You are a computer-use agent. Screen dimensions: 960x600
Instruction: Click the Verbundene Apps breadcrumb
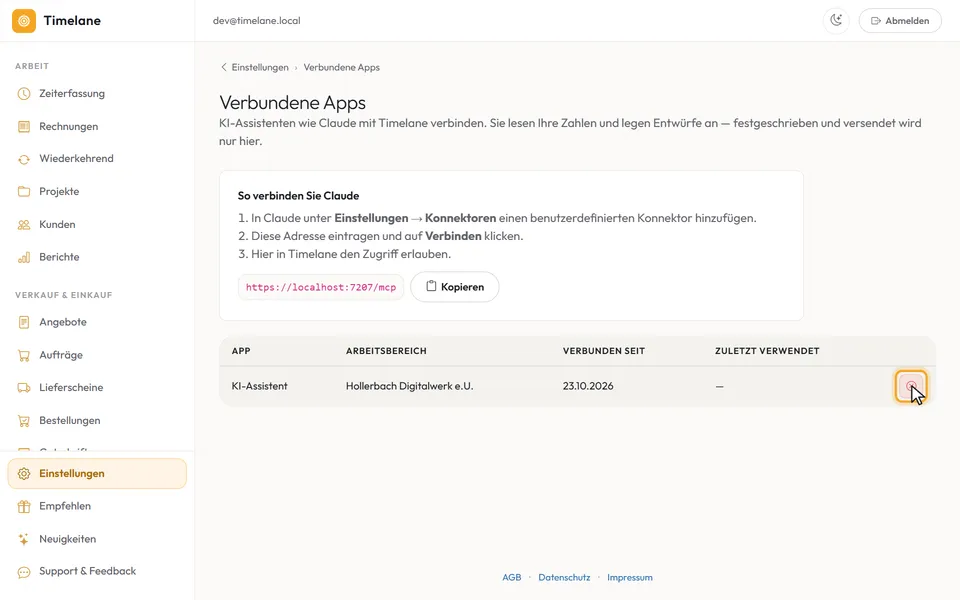tap(342, 67)
